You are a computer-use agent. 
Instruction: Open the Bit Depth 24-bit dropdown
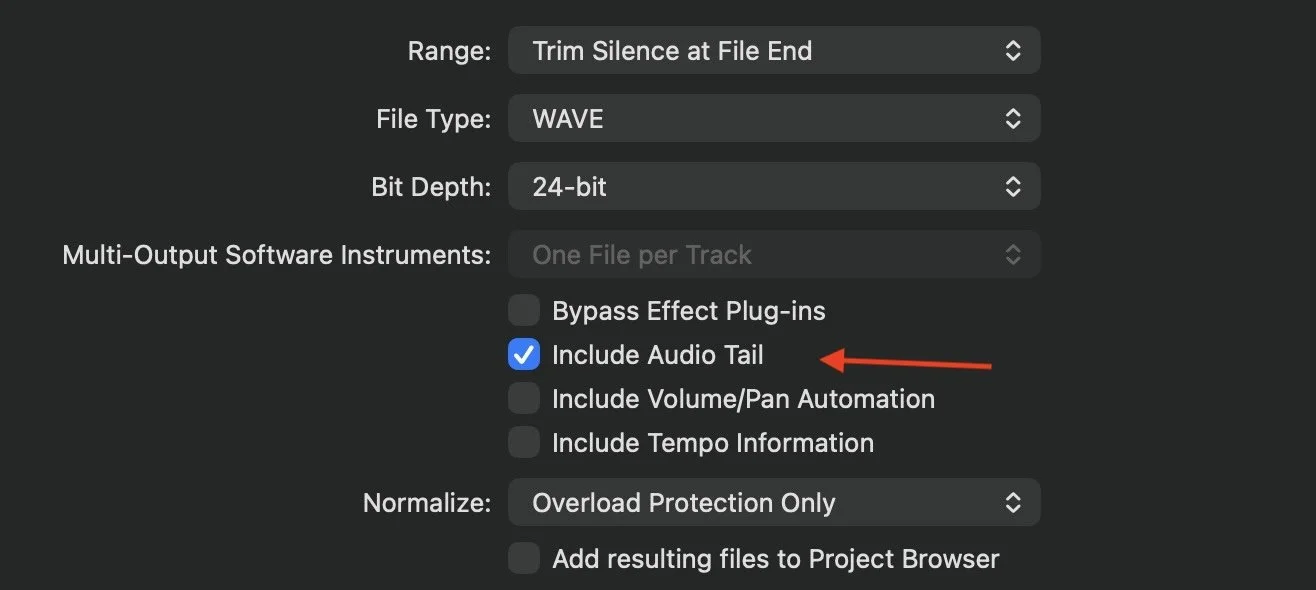point(773,186)
